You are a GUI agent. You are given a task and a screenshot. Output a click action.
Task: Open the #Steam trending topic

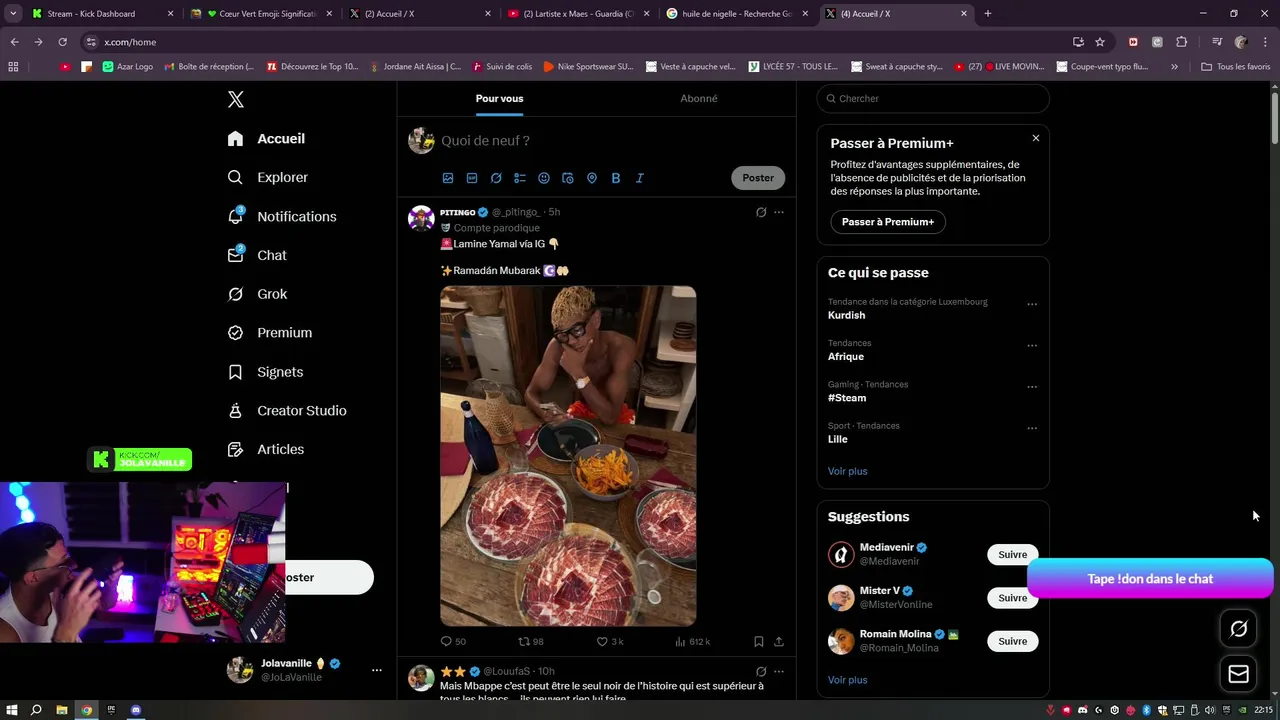847,398
